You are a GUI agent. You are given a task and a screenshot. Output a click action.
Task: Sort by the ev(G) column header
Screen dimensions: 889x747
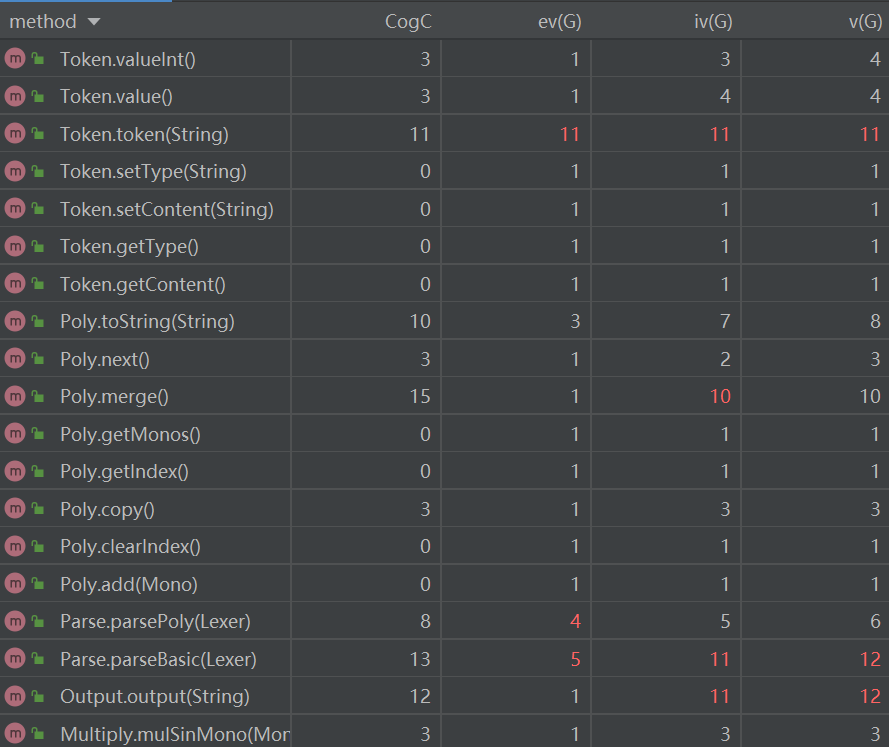pyautogui.click(x=558, y=22)
